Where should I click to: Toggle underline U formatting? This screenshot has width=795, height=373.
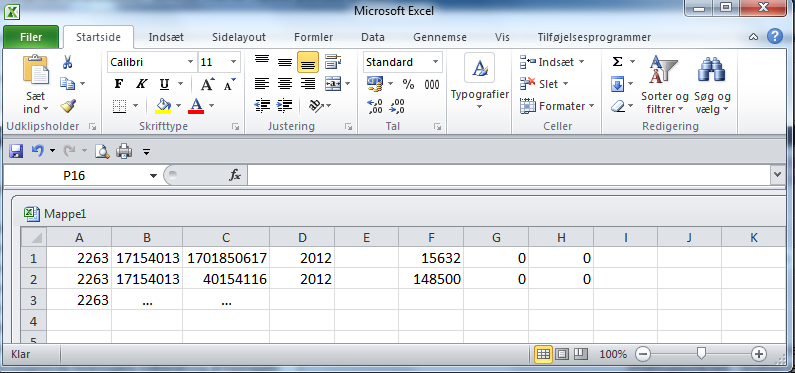(164, 84)
